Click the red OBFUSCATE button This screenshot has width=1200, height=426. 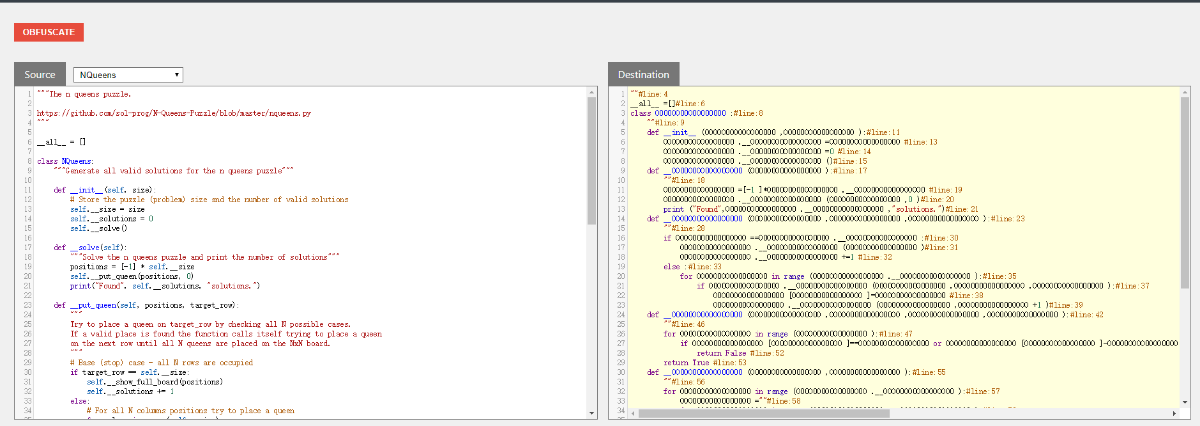click(49, 32)
